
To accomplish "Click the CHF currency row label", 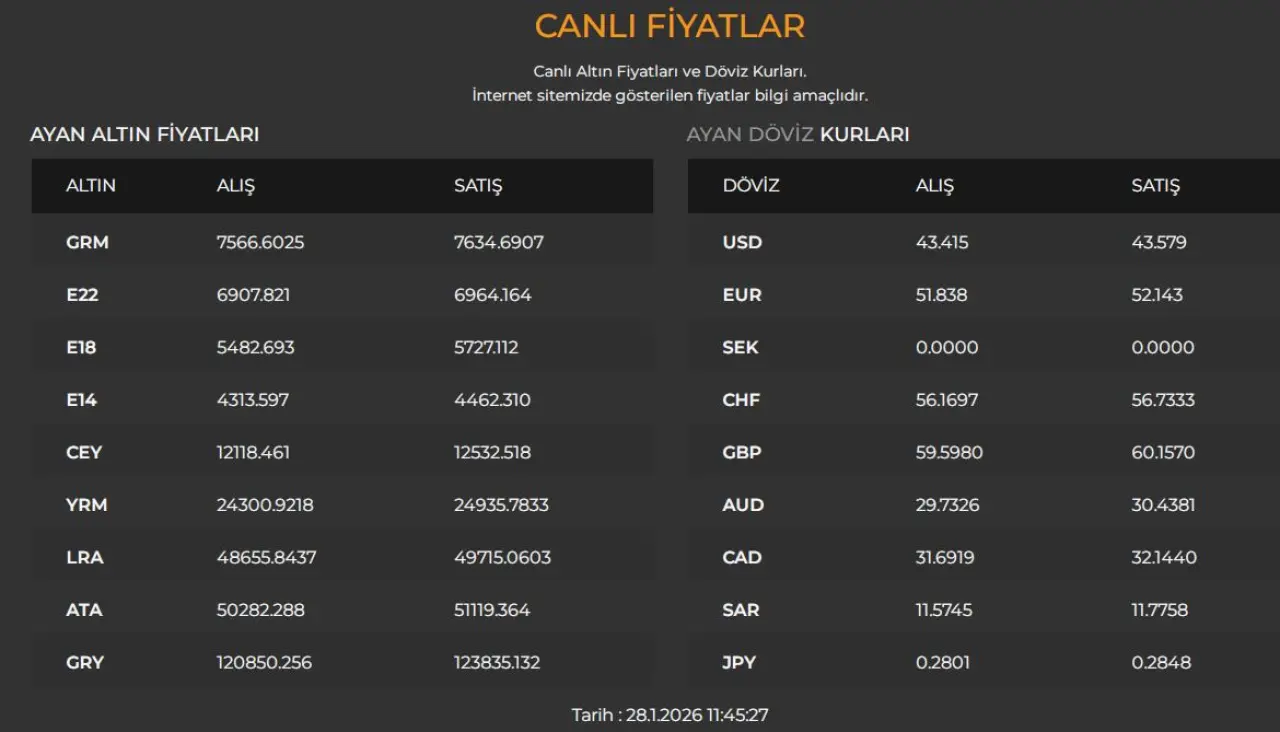I will click(x=741, y=400).
